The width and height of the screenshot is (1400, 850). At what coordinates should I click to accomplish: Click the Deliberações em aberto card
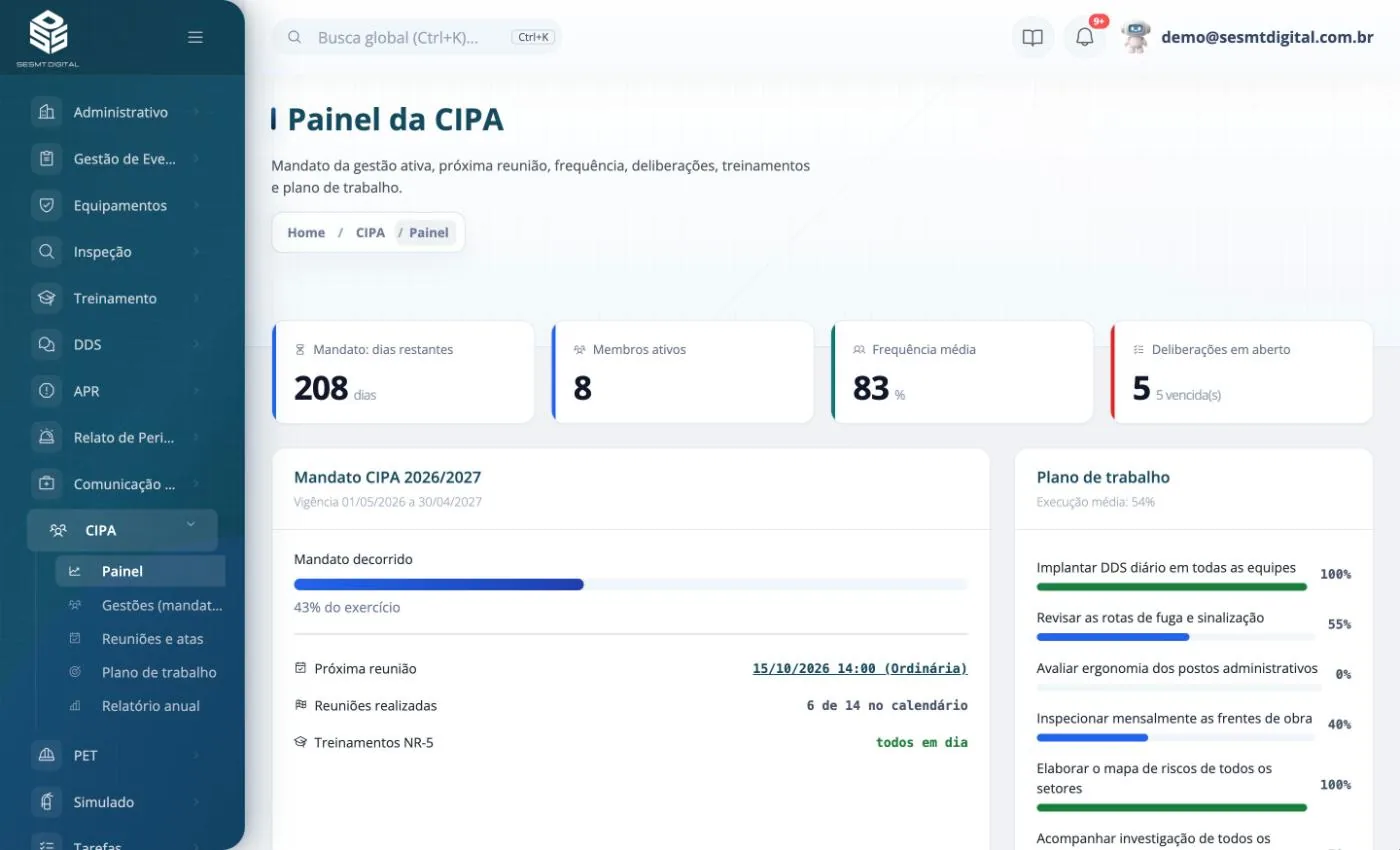click(1241, 372)
